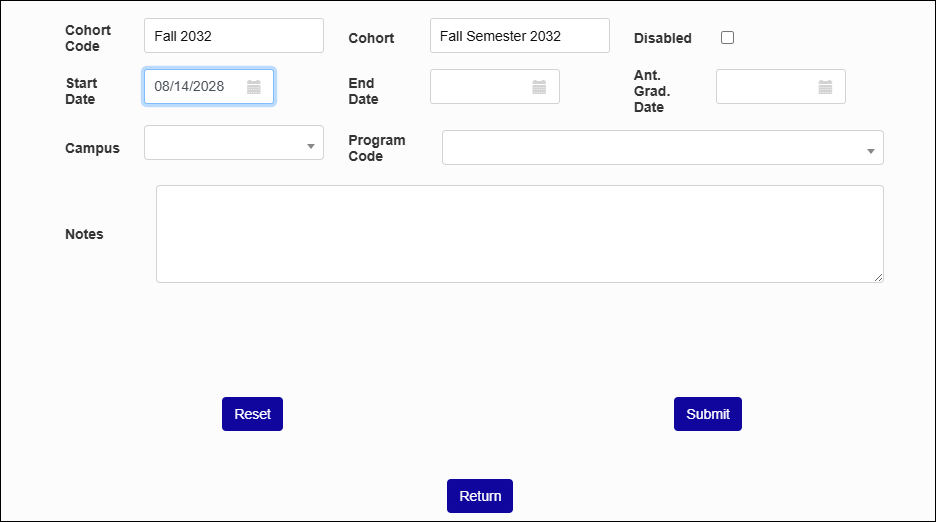936x522 pixels.
Task: Click the End Date label
Action: [x=364, y=91]
